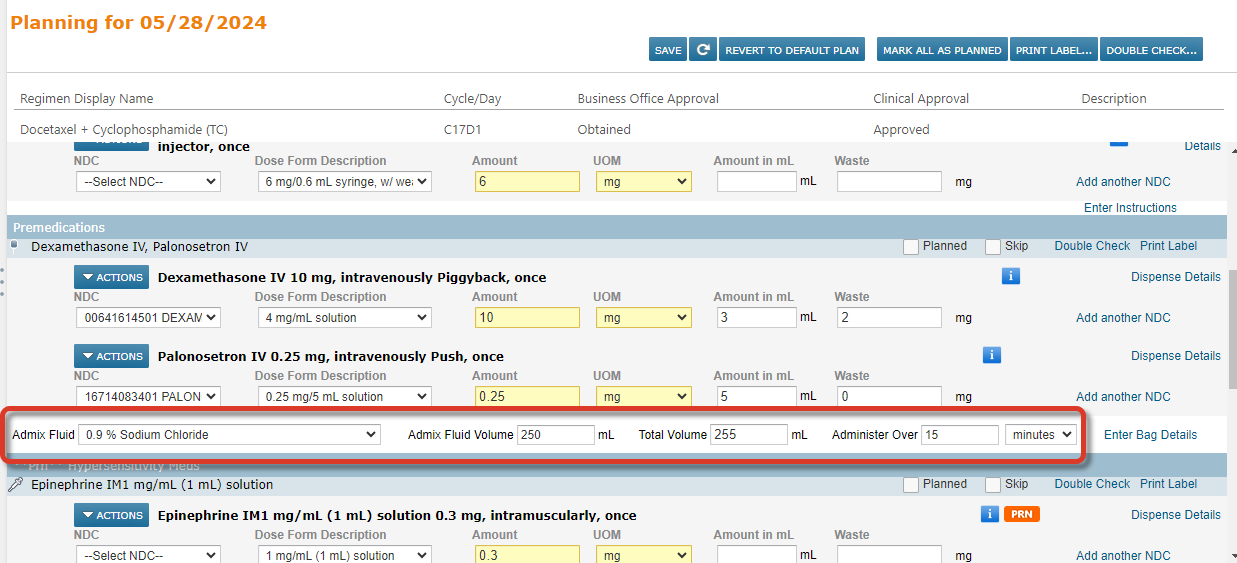The width and height of the screenshot is (1237, 563).
Task: Click Revert to Default Plan
Action: [x=792, y=50]
